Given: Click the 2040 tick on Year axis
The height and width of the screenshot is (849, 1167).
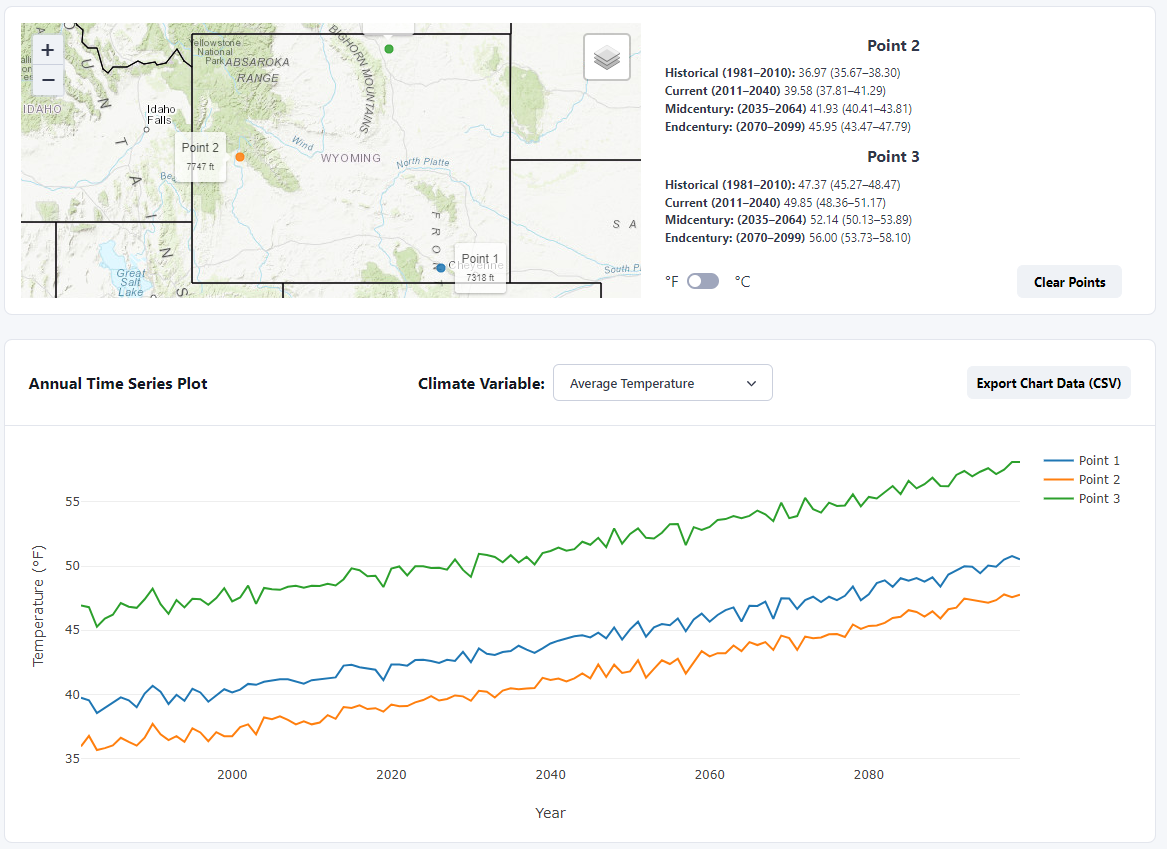Looking at the screenshot, I should click(550, 775).
